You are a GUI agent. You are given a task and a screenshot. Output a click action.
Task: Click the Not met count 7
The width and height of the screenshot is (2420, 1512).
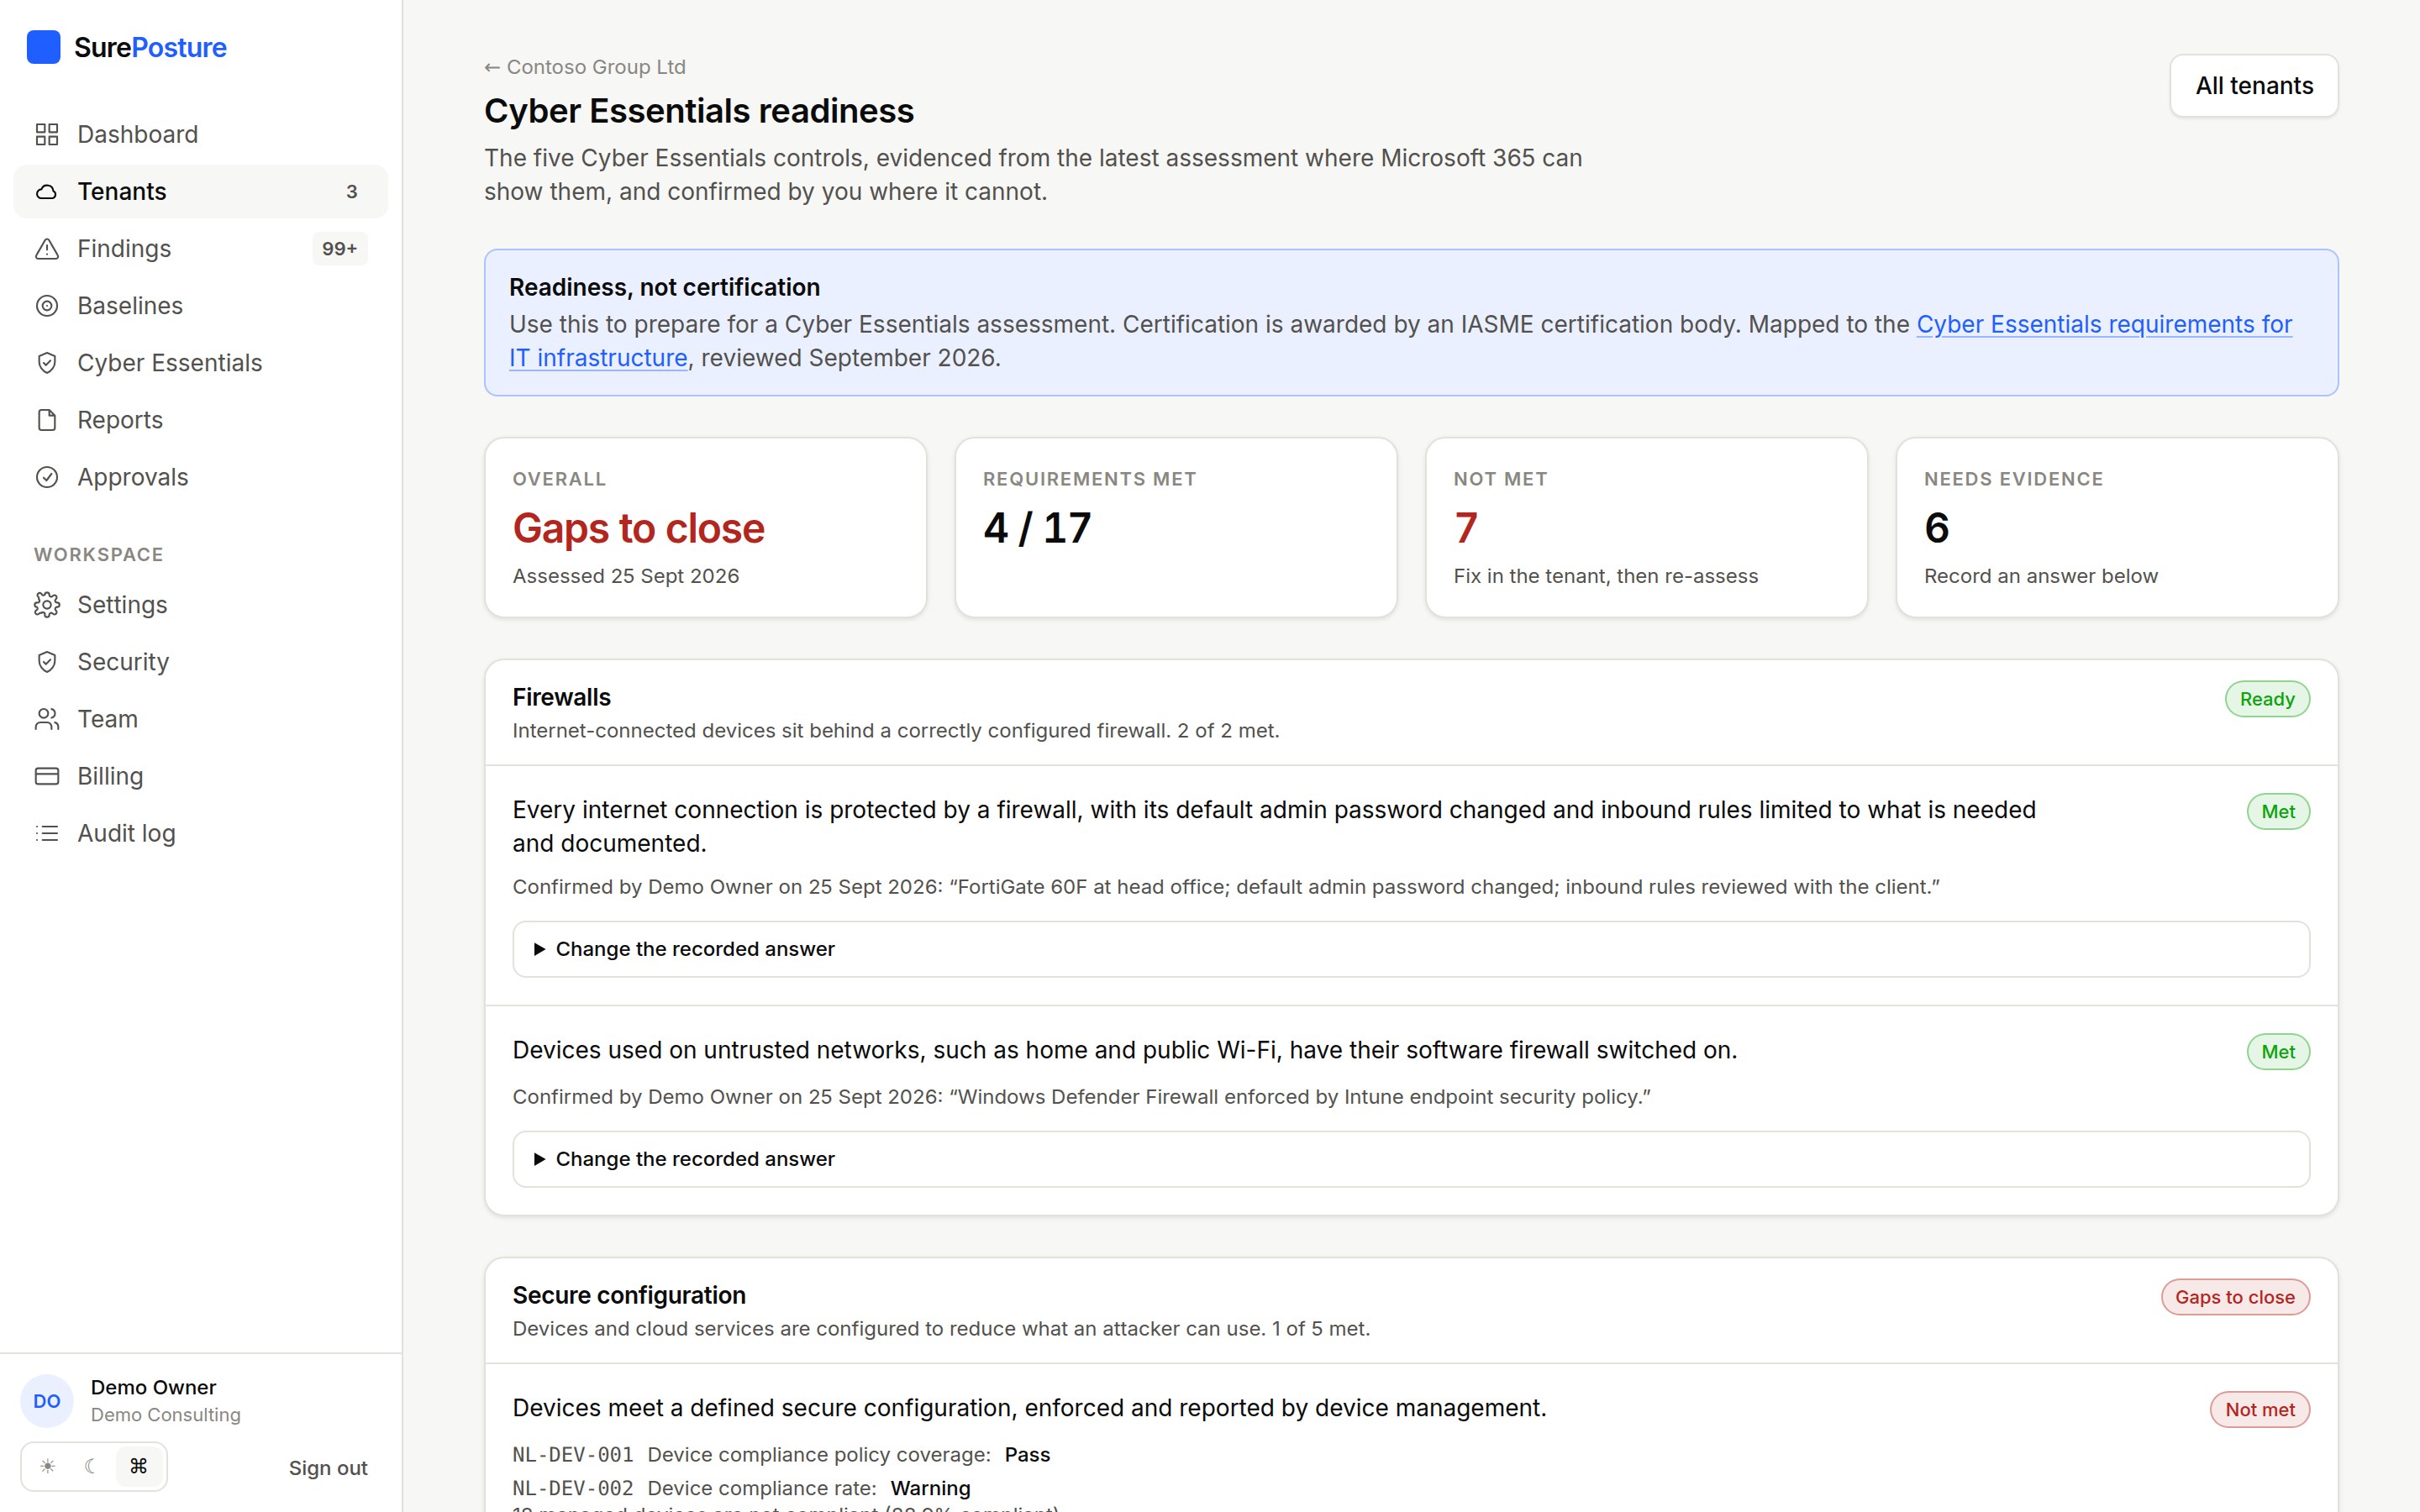click(1466, 527)
